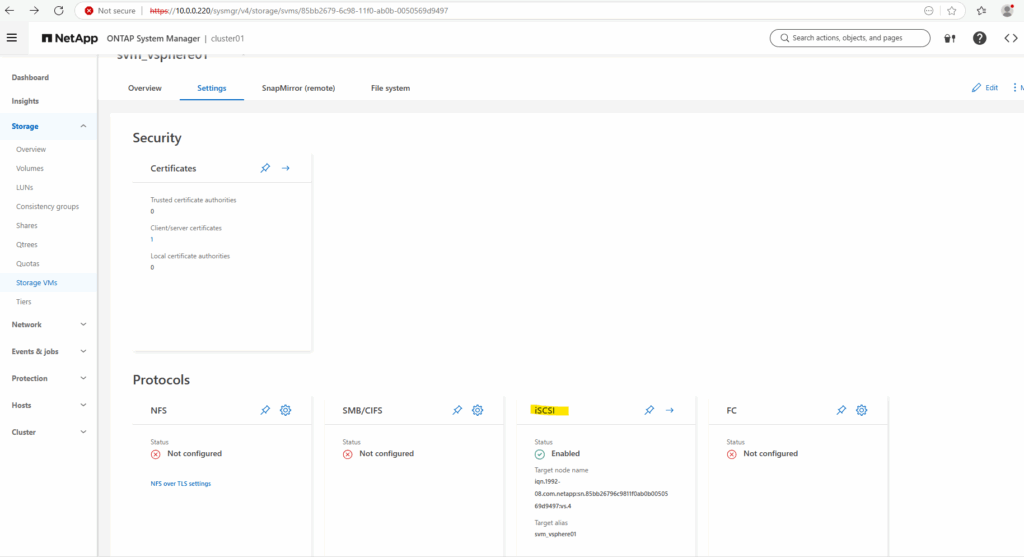Click the cluster01 name in header
Image resolution: width=1024 pixels, height=557 pixels.
[227, 39]
